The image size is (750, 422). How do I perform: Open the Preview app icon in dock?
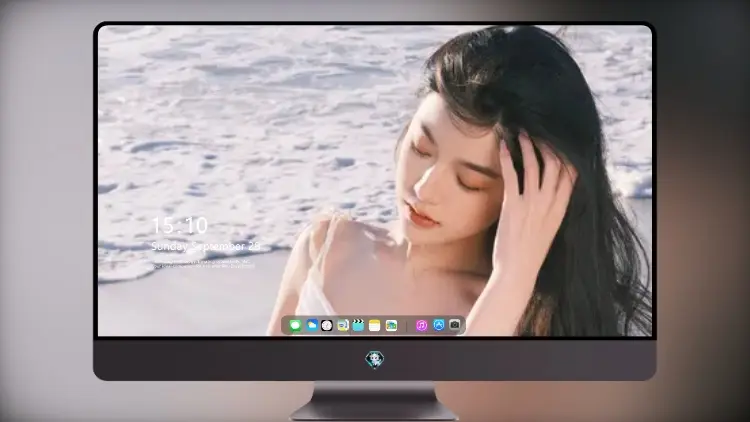pyautogui.click(x=343, y=326)
